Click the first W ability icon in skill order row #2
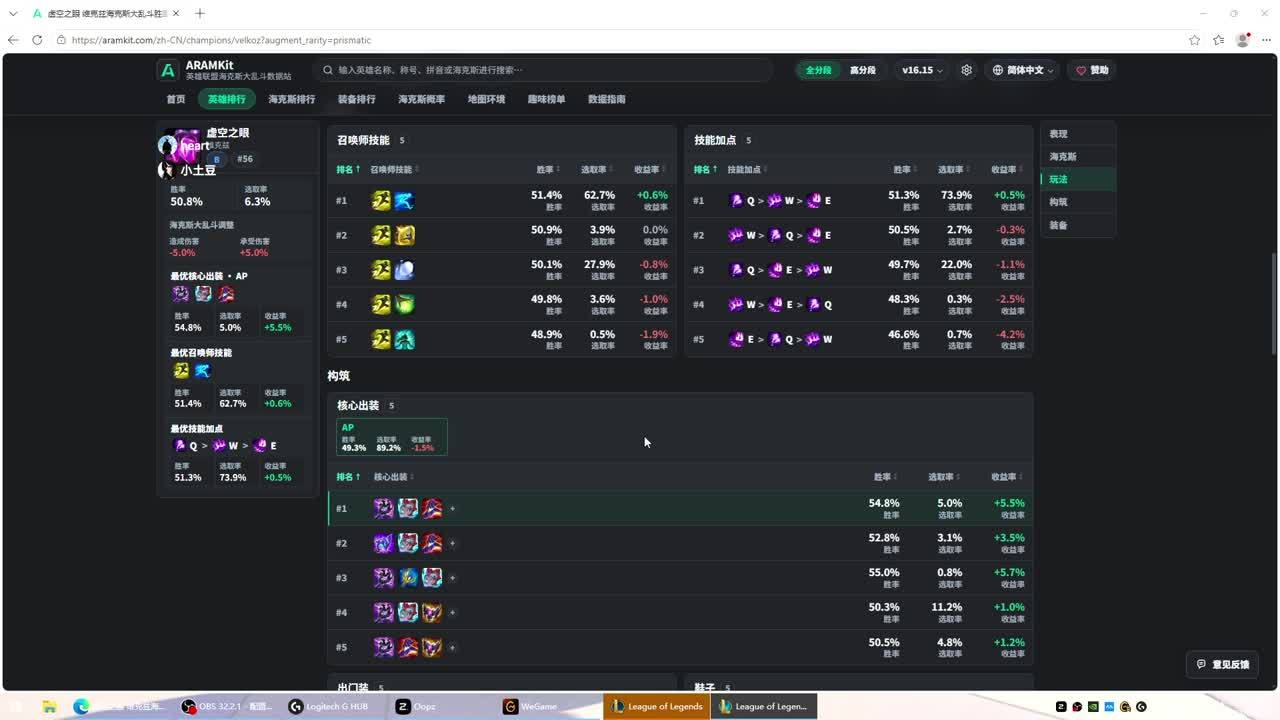This screenshot has width=1280, height=720. click(x=736, y=235)
